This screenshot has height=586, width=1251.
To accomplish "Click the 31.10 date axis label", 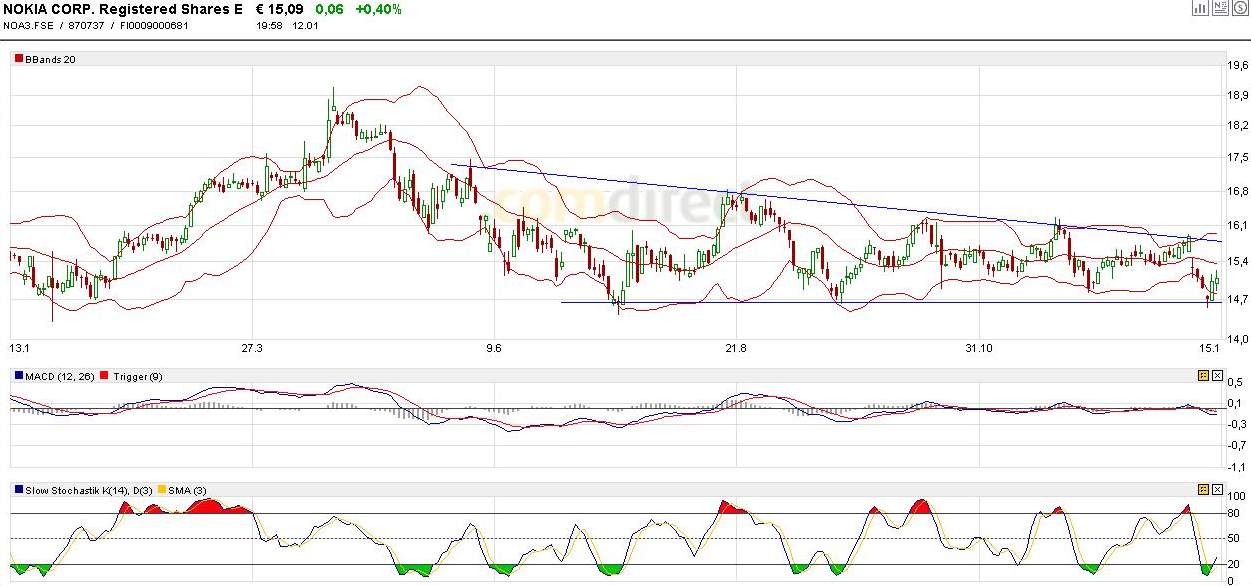I will click(x=979, y=348).
